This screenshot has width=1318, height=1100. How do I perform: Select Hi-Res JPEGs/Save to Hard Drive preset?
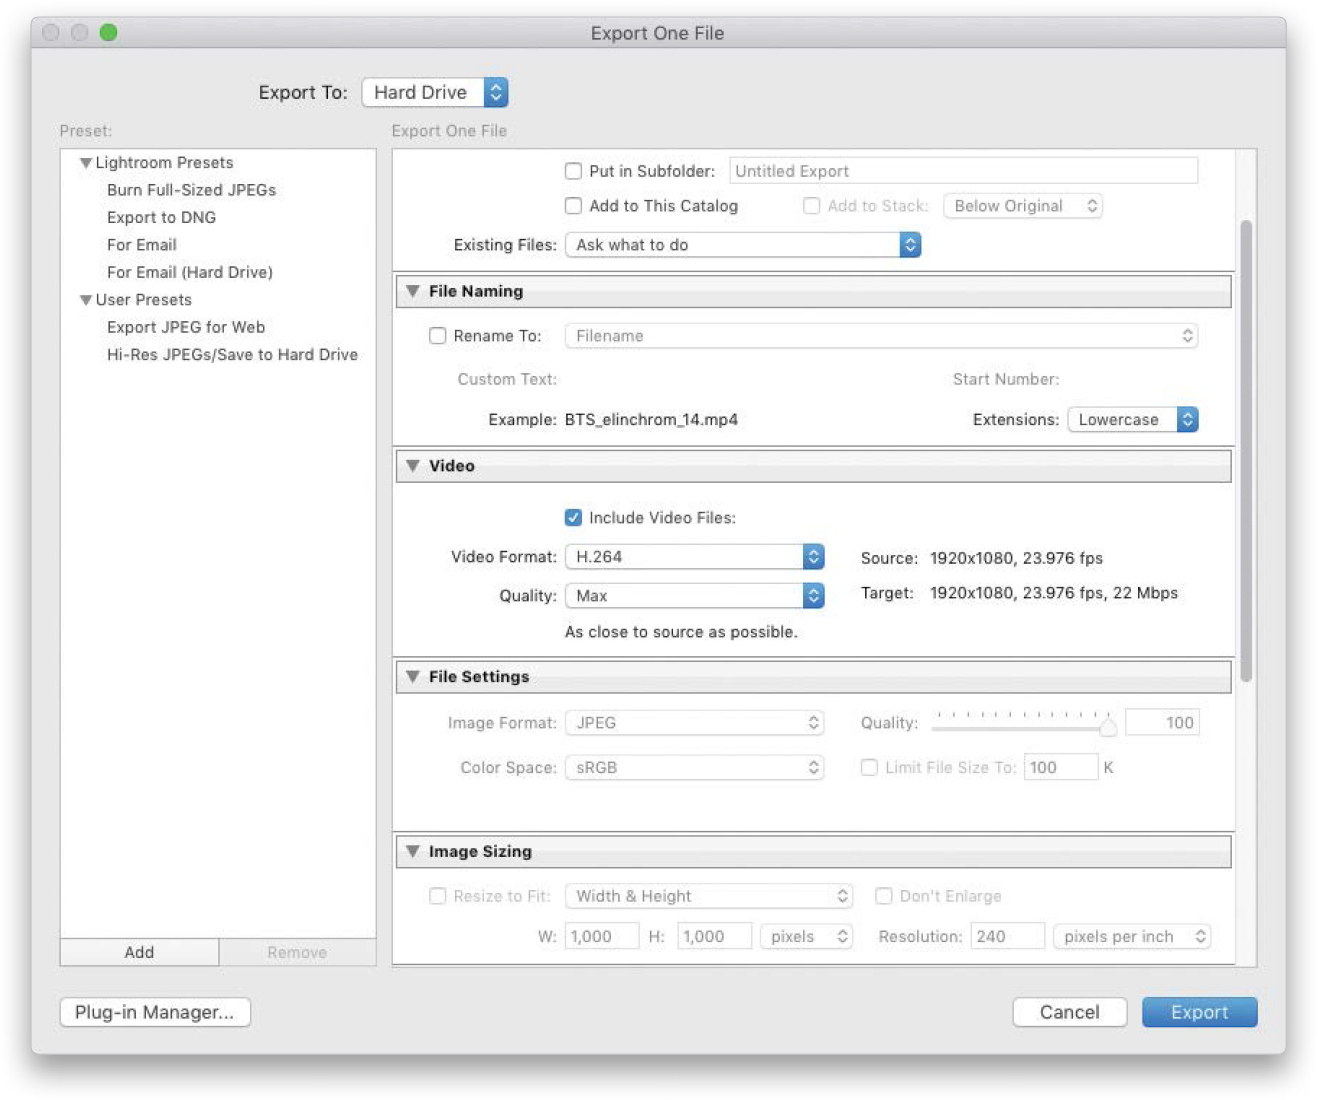pyautogui.click(x=232, y=355)
